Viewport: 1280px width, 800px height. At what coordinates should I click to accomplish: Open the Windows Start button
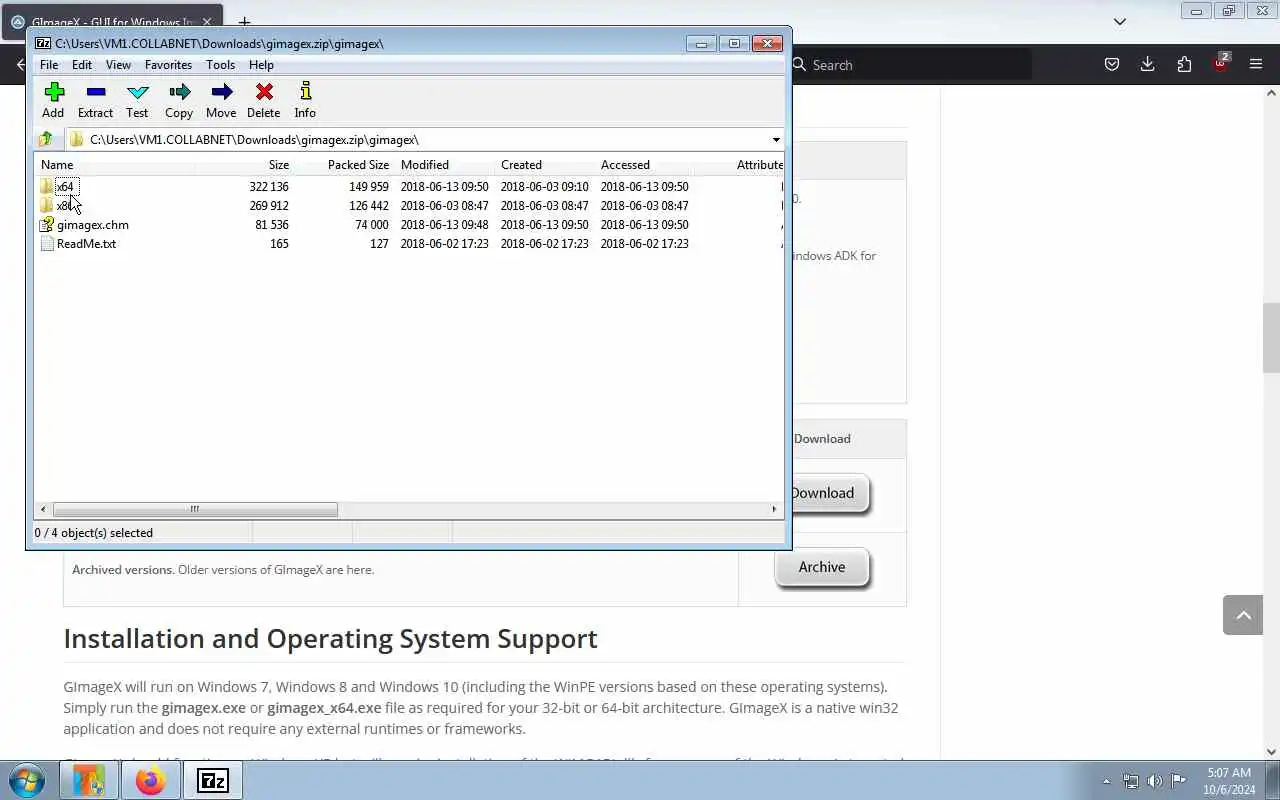pos(27,780)
